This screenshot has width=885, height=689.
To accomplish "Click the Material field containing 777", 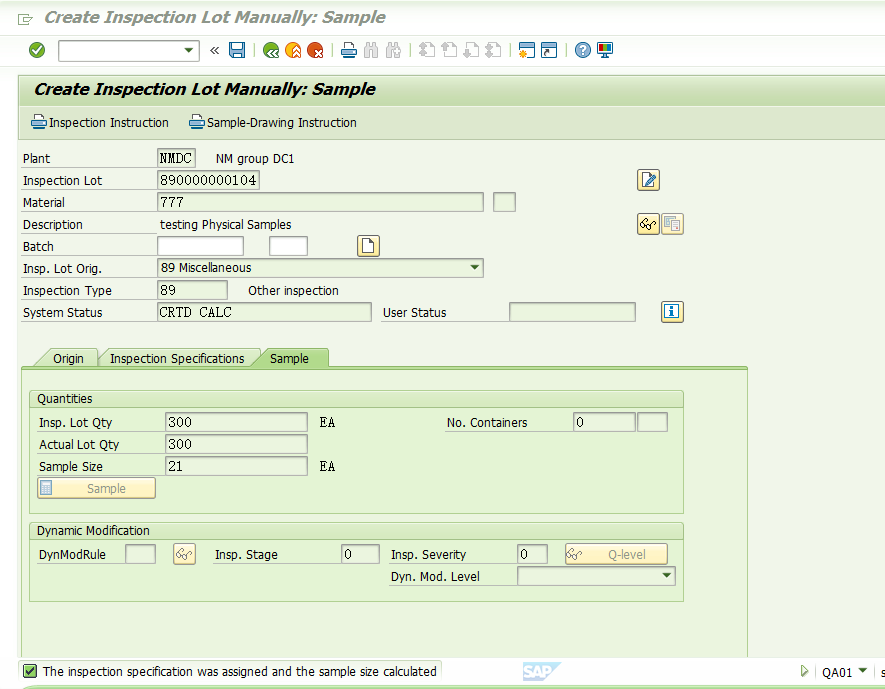I will point(320,202).
